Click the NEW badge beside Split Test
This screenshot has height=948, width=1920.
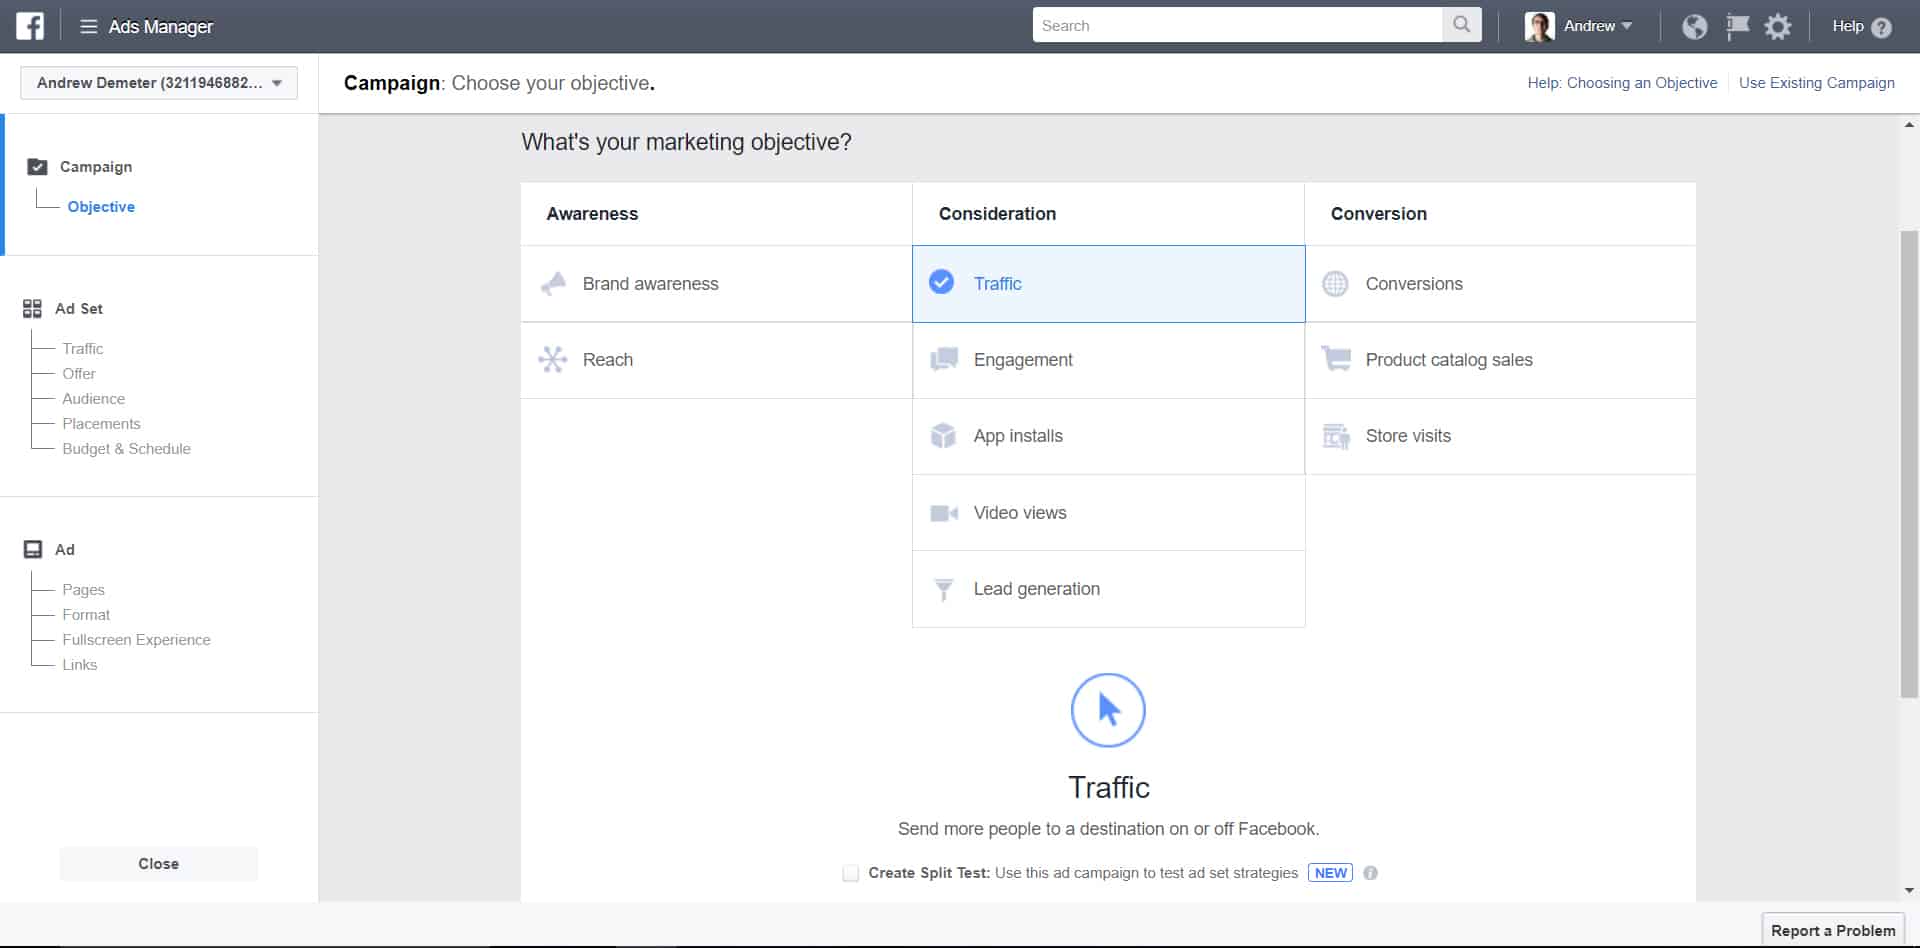pyautogui.click(x=1330, y=873)
